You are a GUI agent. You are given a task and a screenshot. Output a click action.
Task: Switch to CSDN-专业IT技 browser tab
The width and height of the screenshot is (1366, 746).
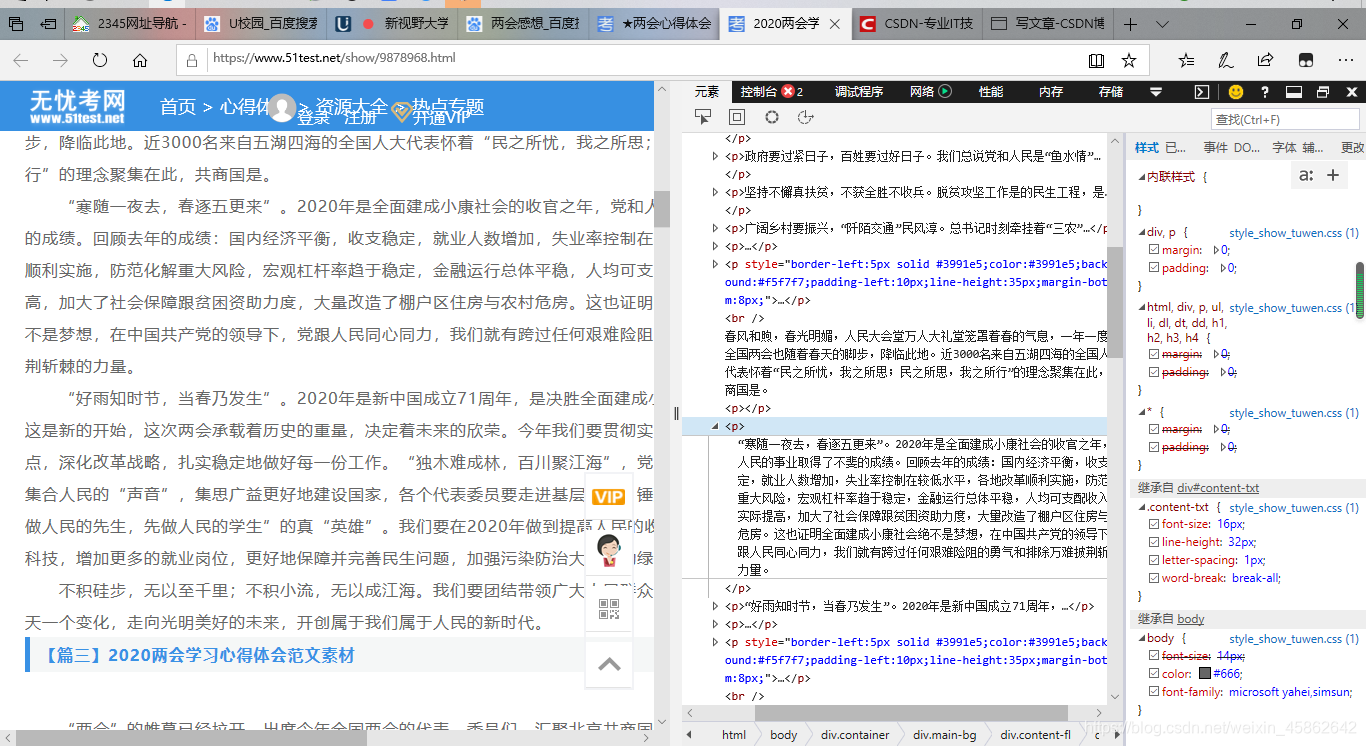(916, 24)
